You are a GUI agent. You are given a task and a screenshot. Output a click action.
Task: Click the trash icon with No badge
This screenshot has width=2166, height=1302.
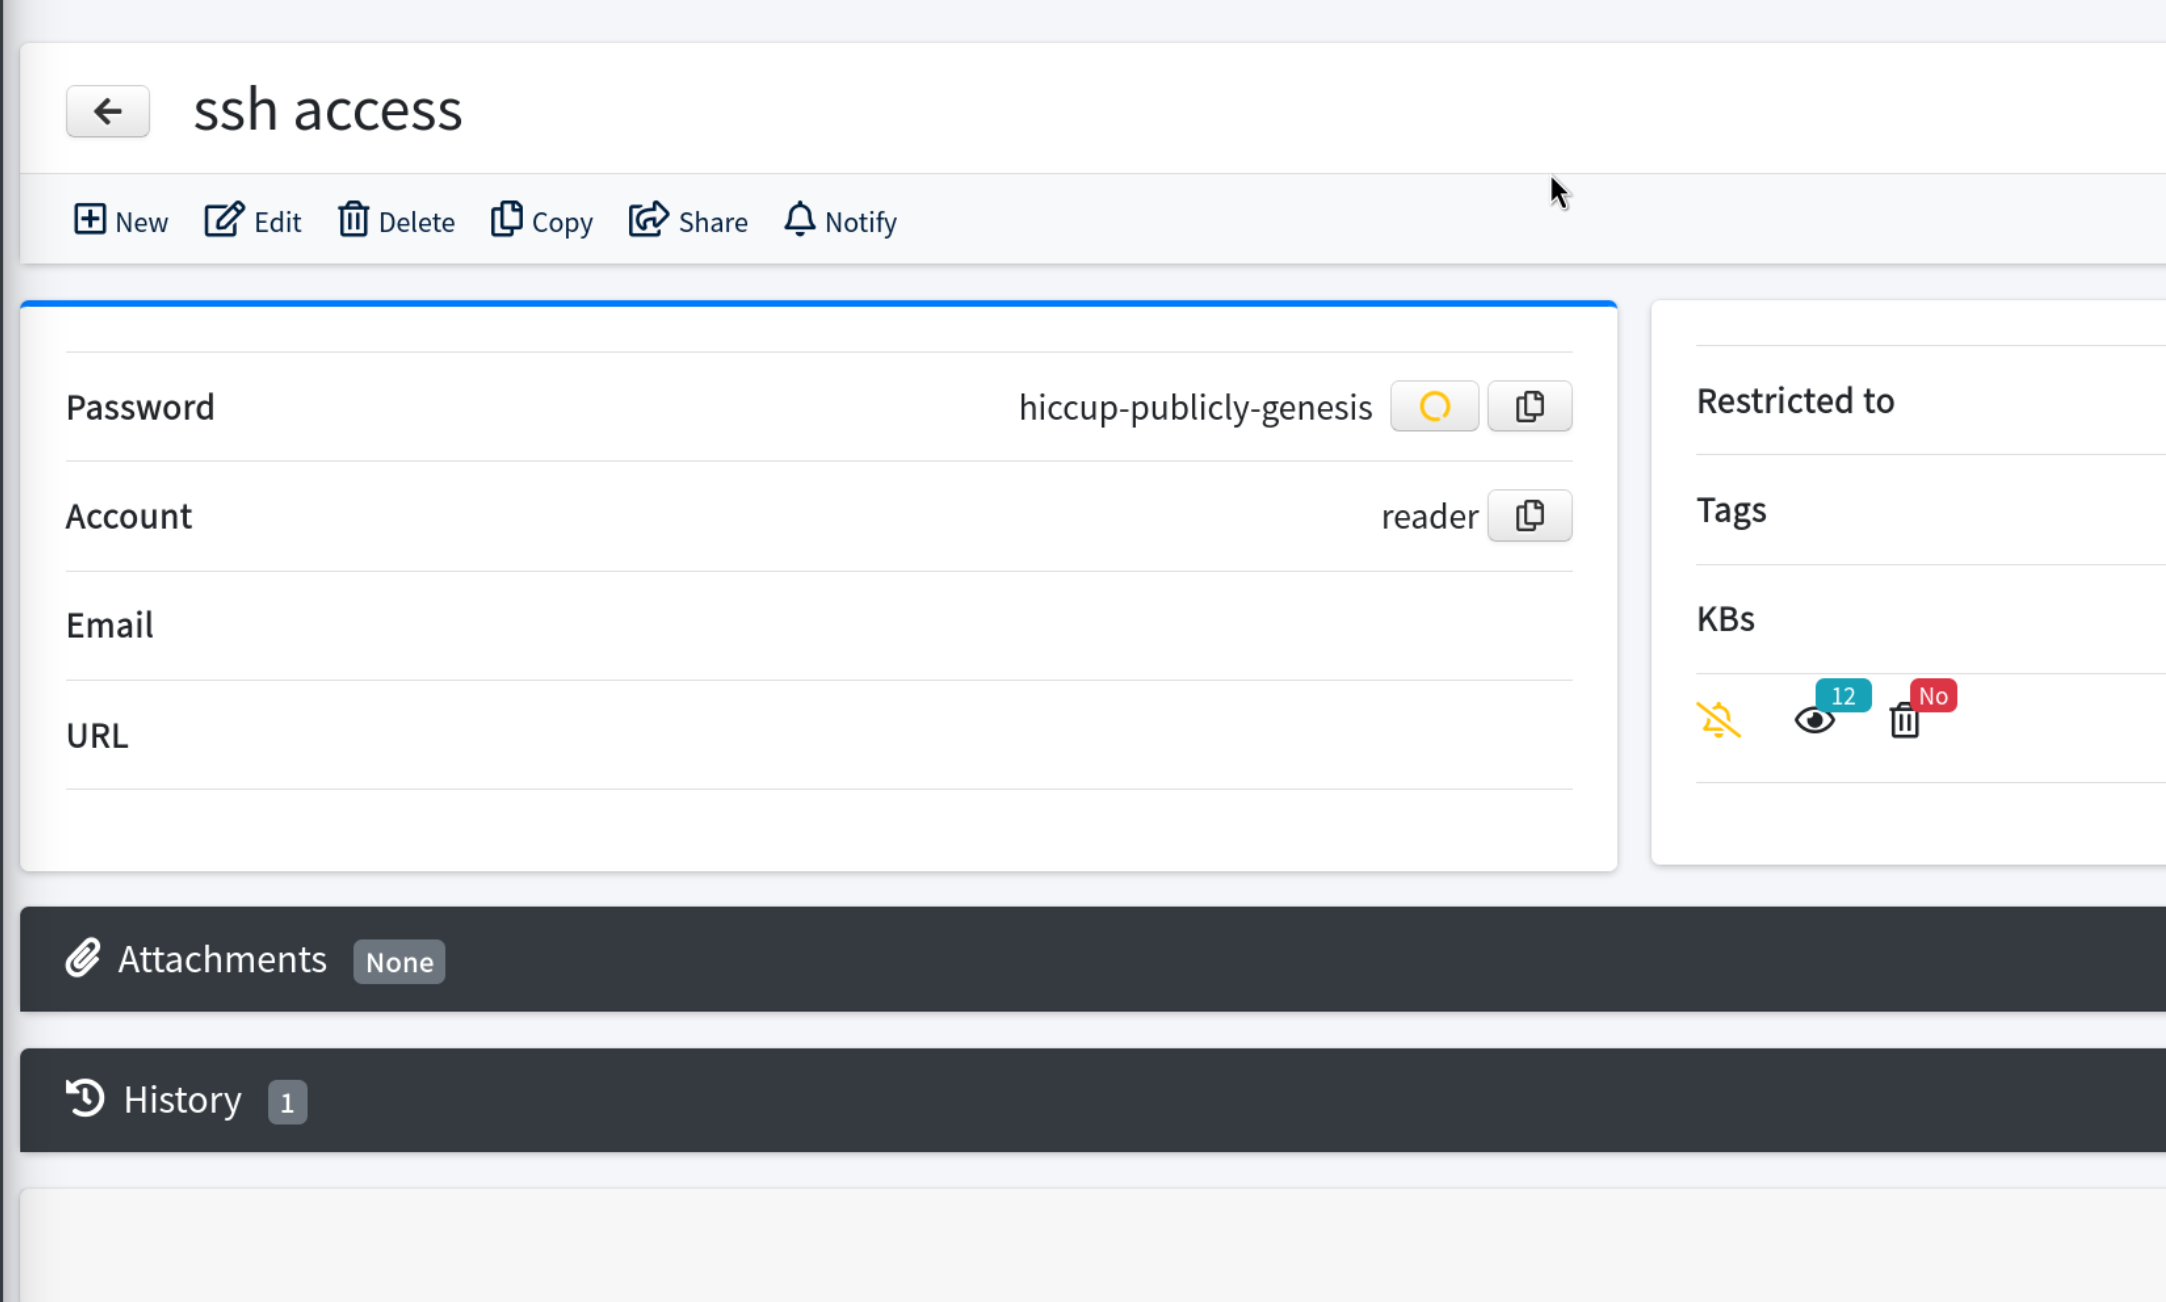(1905, 721)
